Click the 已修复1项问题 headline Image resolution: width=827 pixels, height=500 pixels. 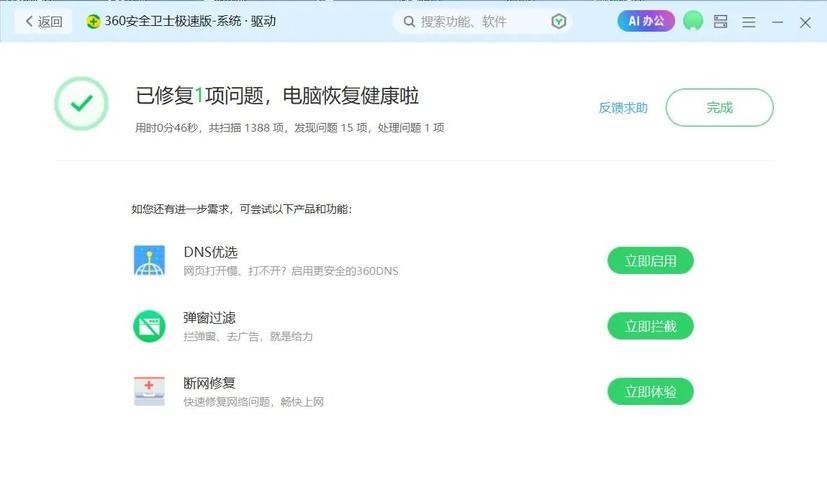277,95
